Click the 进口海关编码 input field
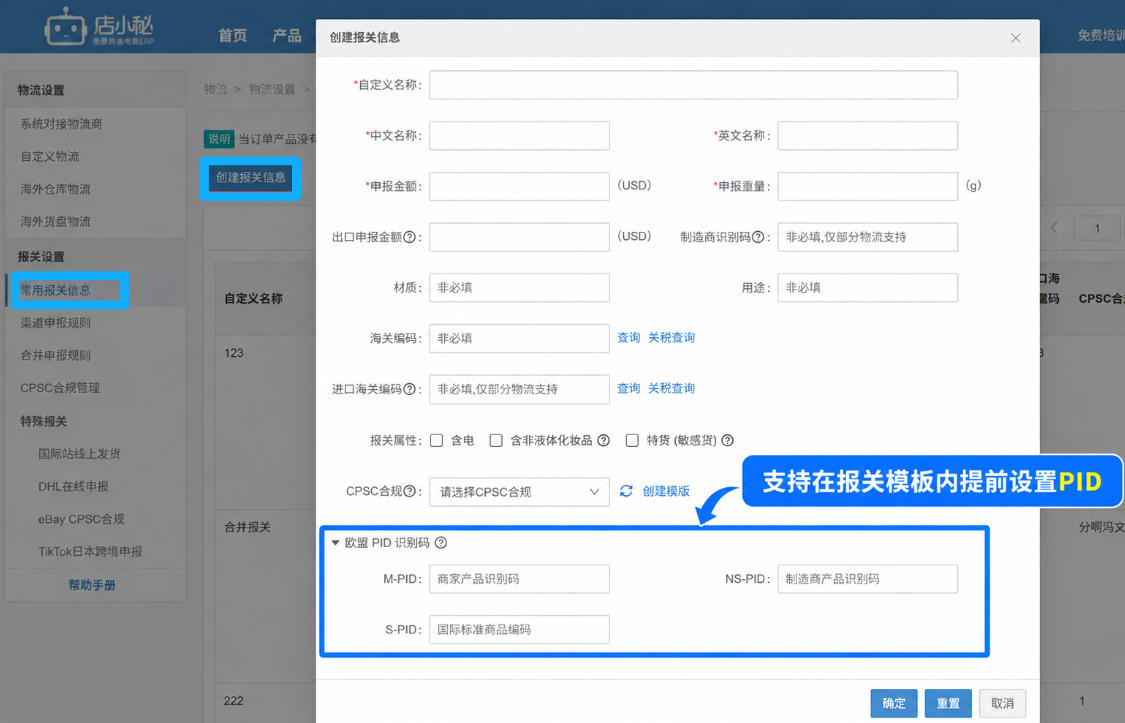This screenshot has height=723, width=1125. pos(519,389)
